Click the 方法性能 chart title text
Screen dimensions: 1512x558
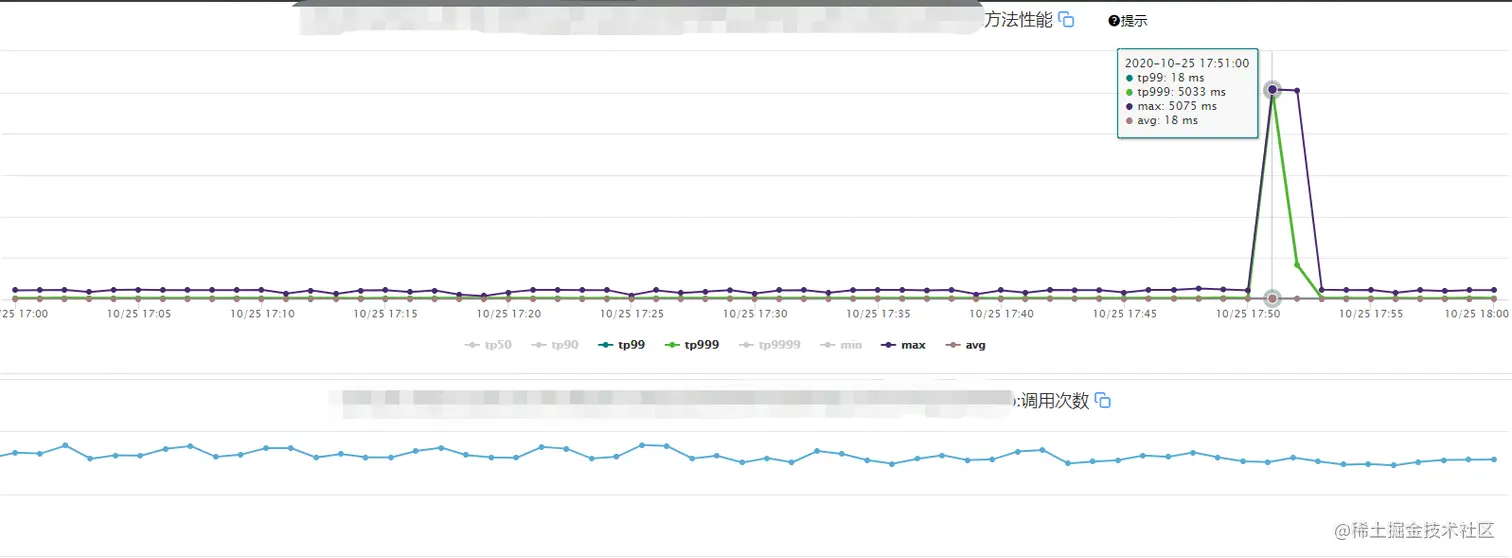[1019, 20]
